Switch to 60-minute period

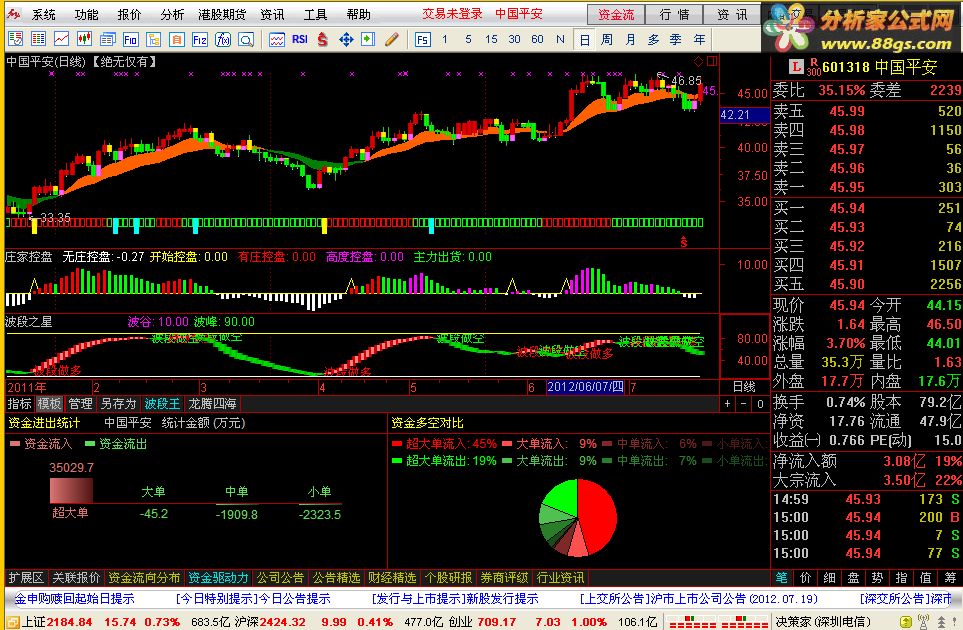click(x=537, y=39)
